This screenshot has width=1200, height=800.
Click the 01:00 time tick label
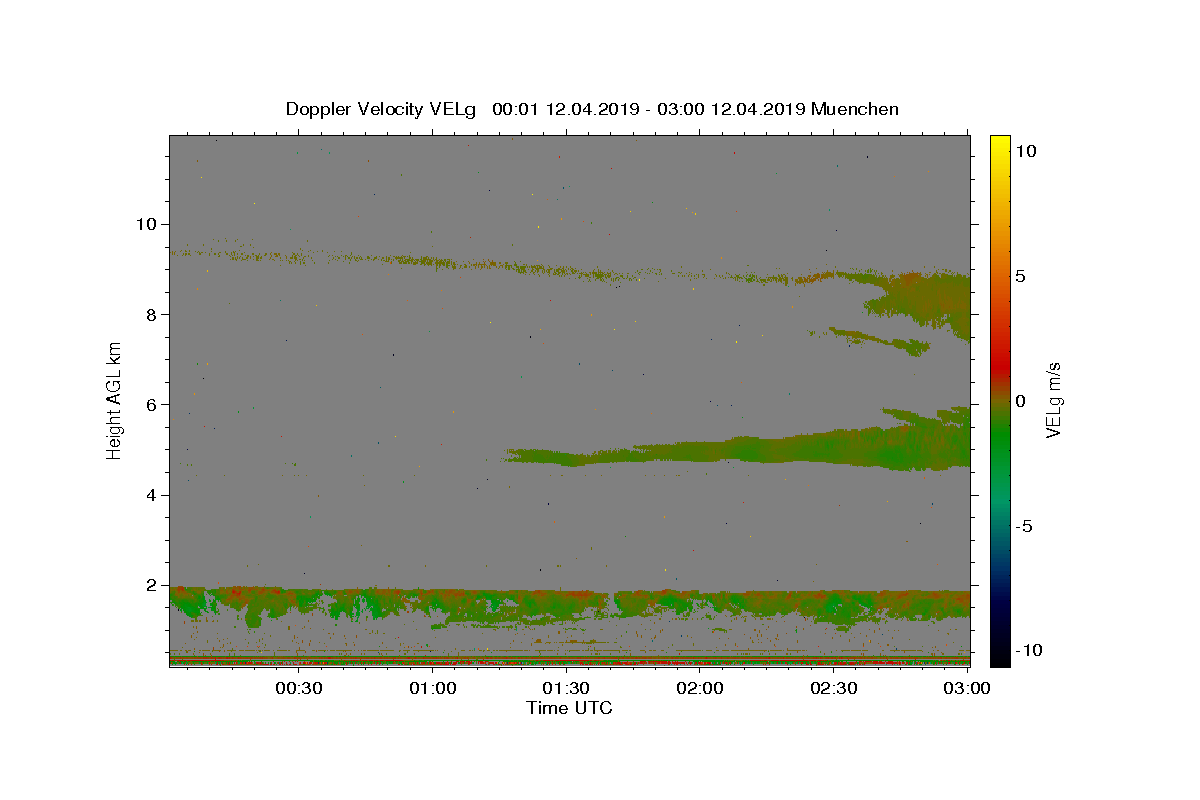tap(433, 688)
